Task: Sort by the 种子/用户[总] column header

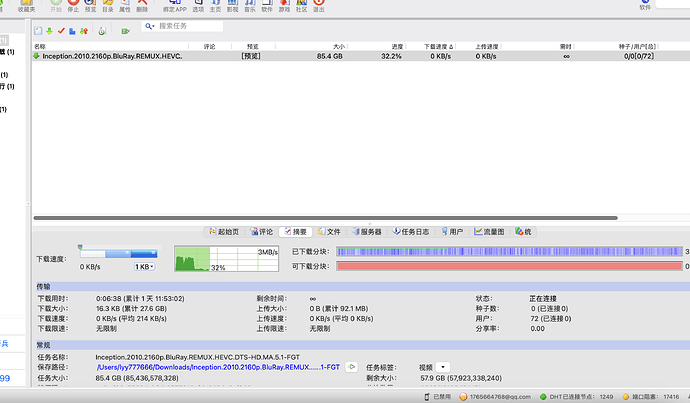Action: [x=637, y=47]
